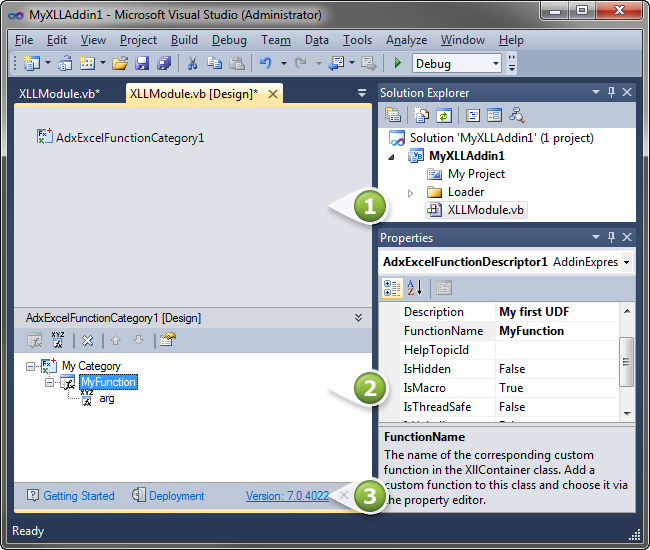Screen dimensions: 650x550
Task: Add a parameter with the XYZ icon
Action: 58,339
